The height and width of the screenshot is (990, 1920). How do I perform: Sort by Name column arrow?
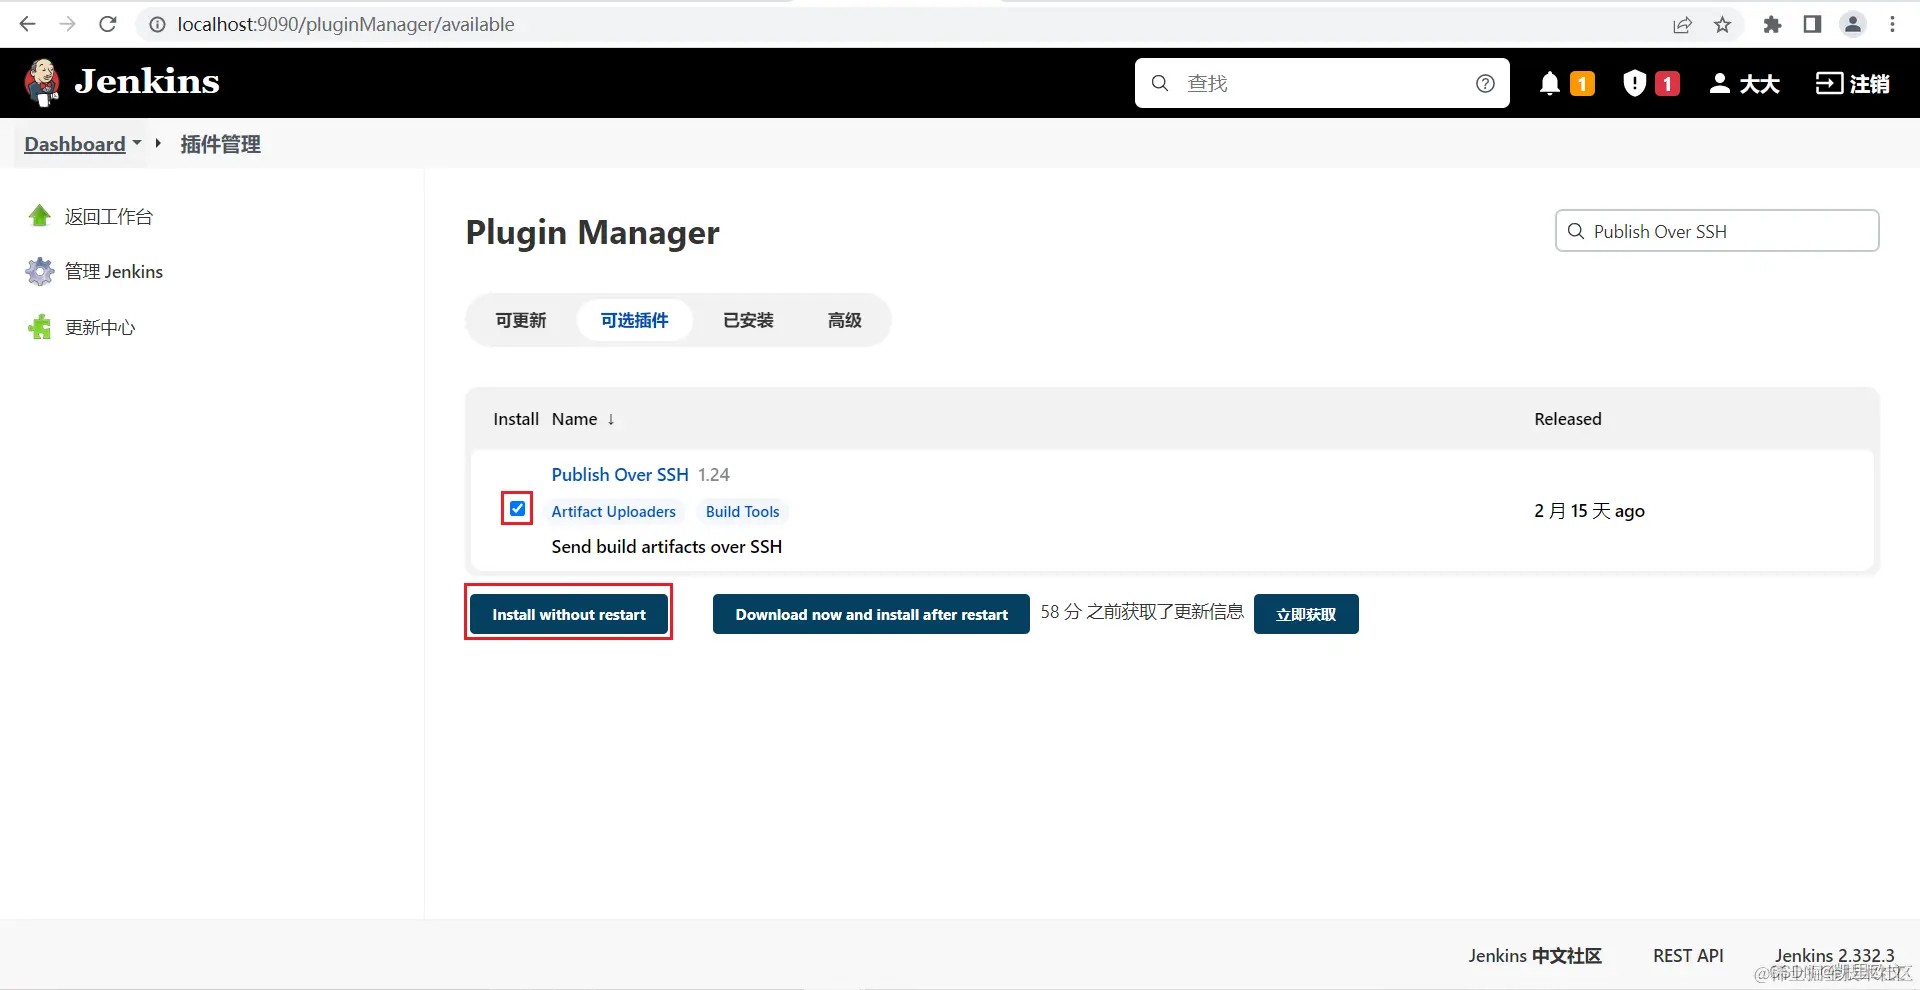click(x=611, y=419)
